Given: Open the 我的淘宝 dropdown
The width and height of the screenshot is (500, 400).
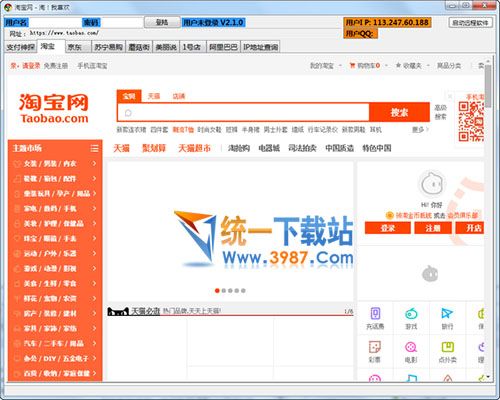Looking at the screenshot, I should point(325,66).
